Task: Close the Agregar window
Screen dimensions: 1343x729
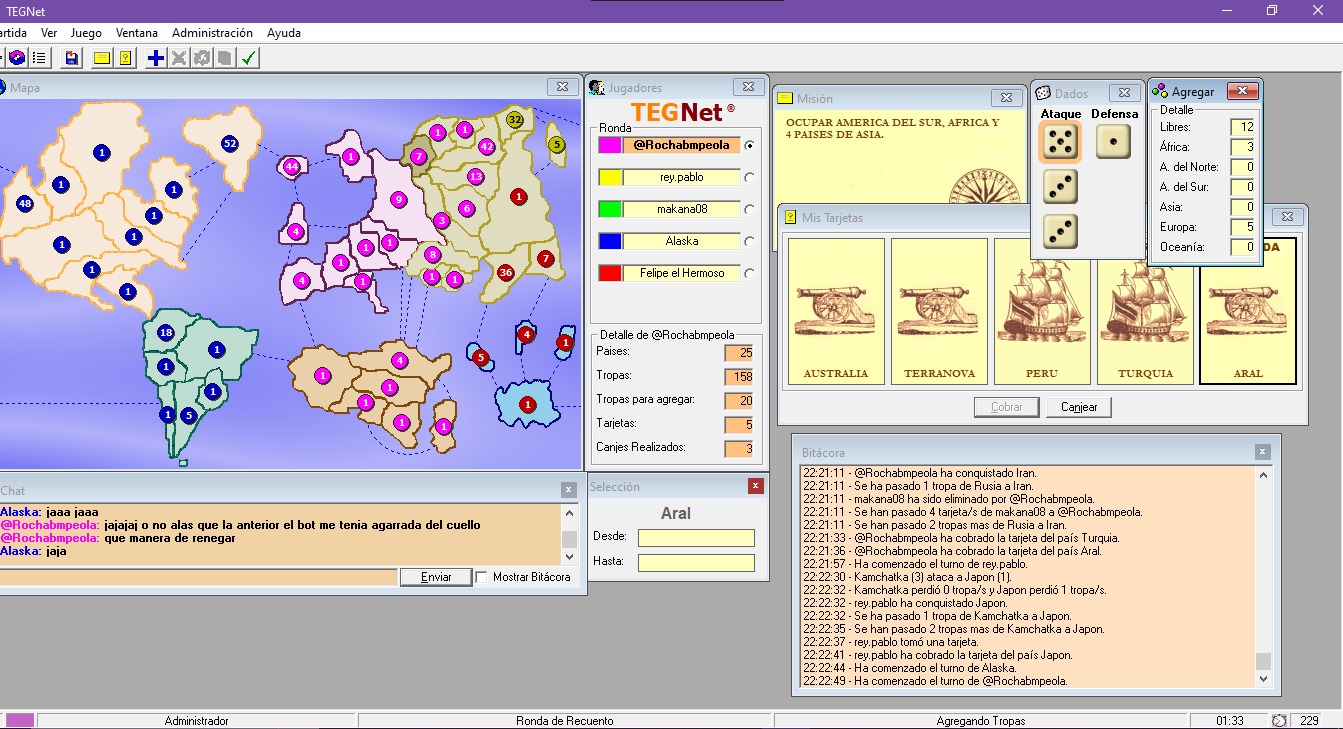Action: 1242,91
